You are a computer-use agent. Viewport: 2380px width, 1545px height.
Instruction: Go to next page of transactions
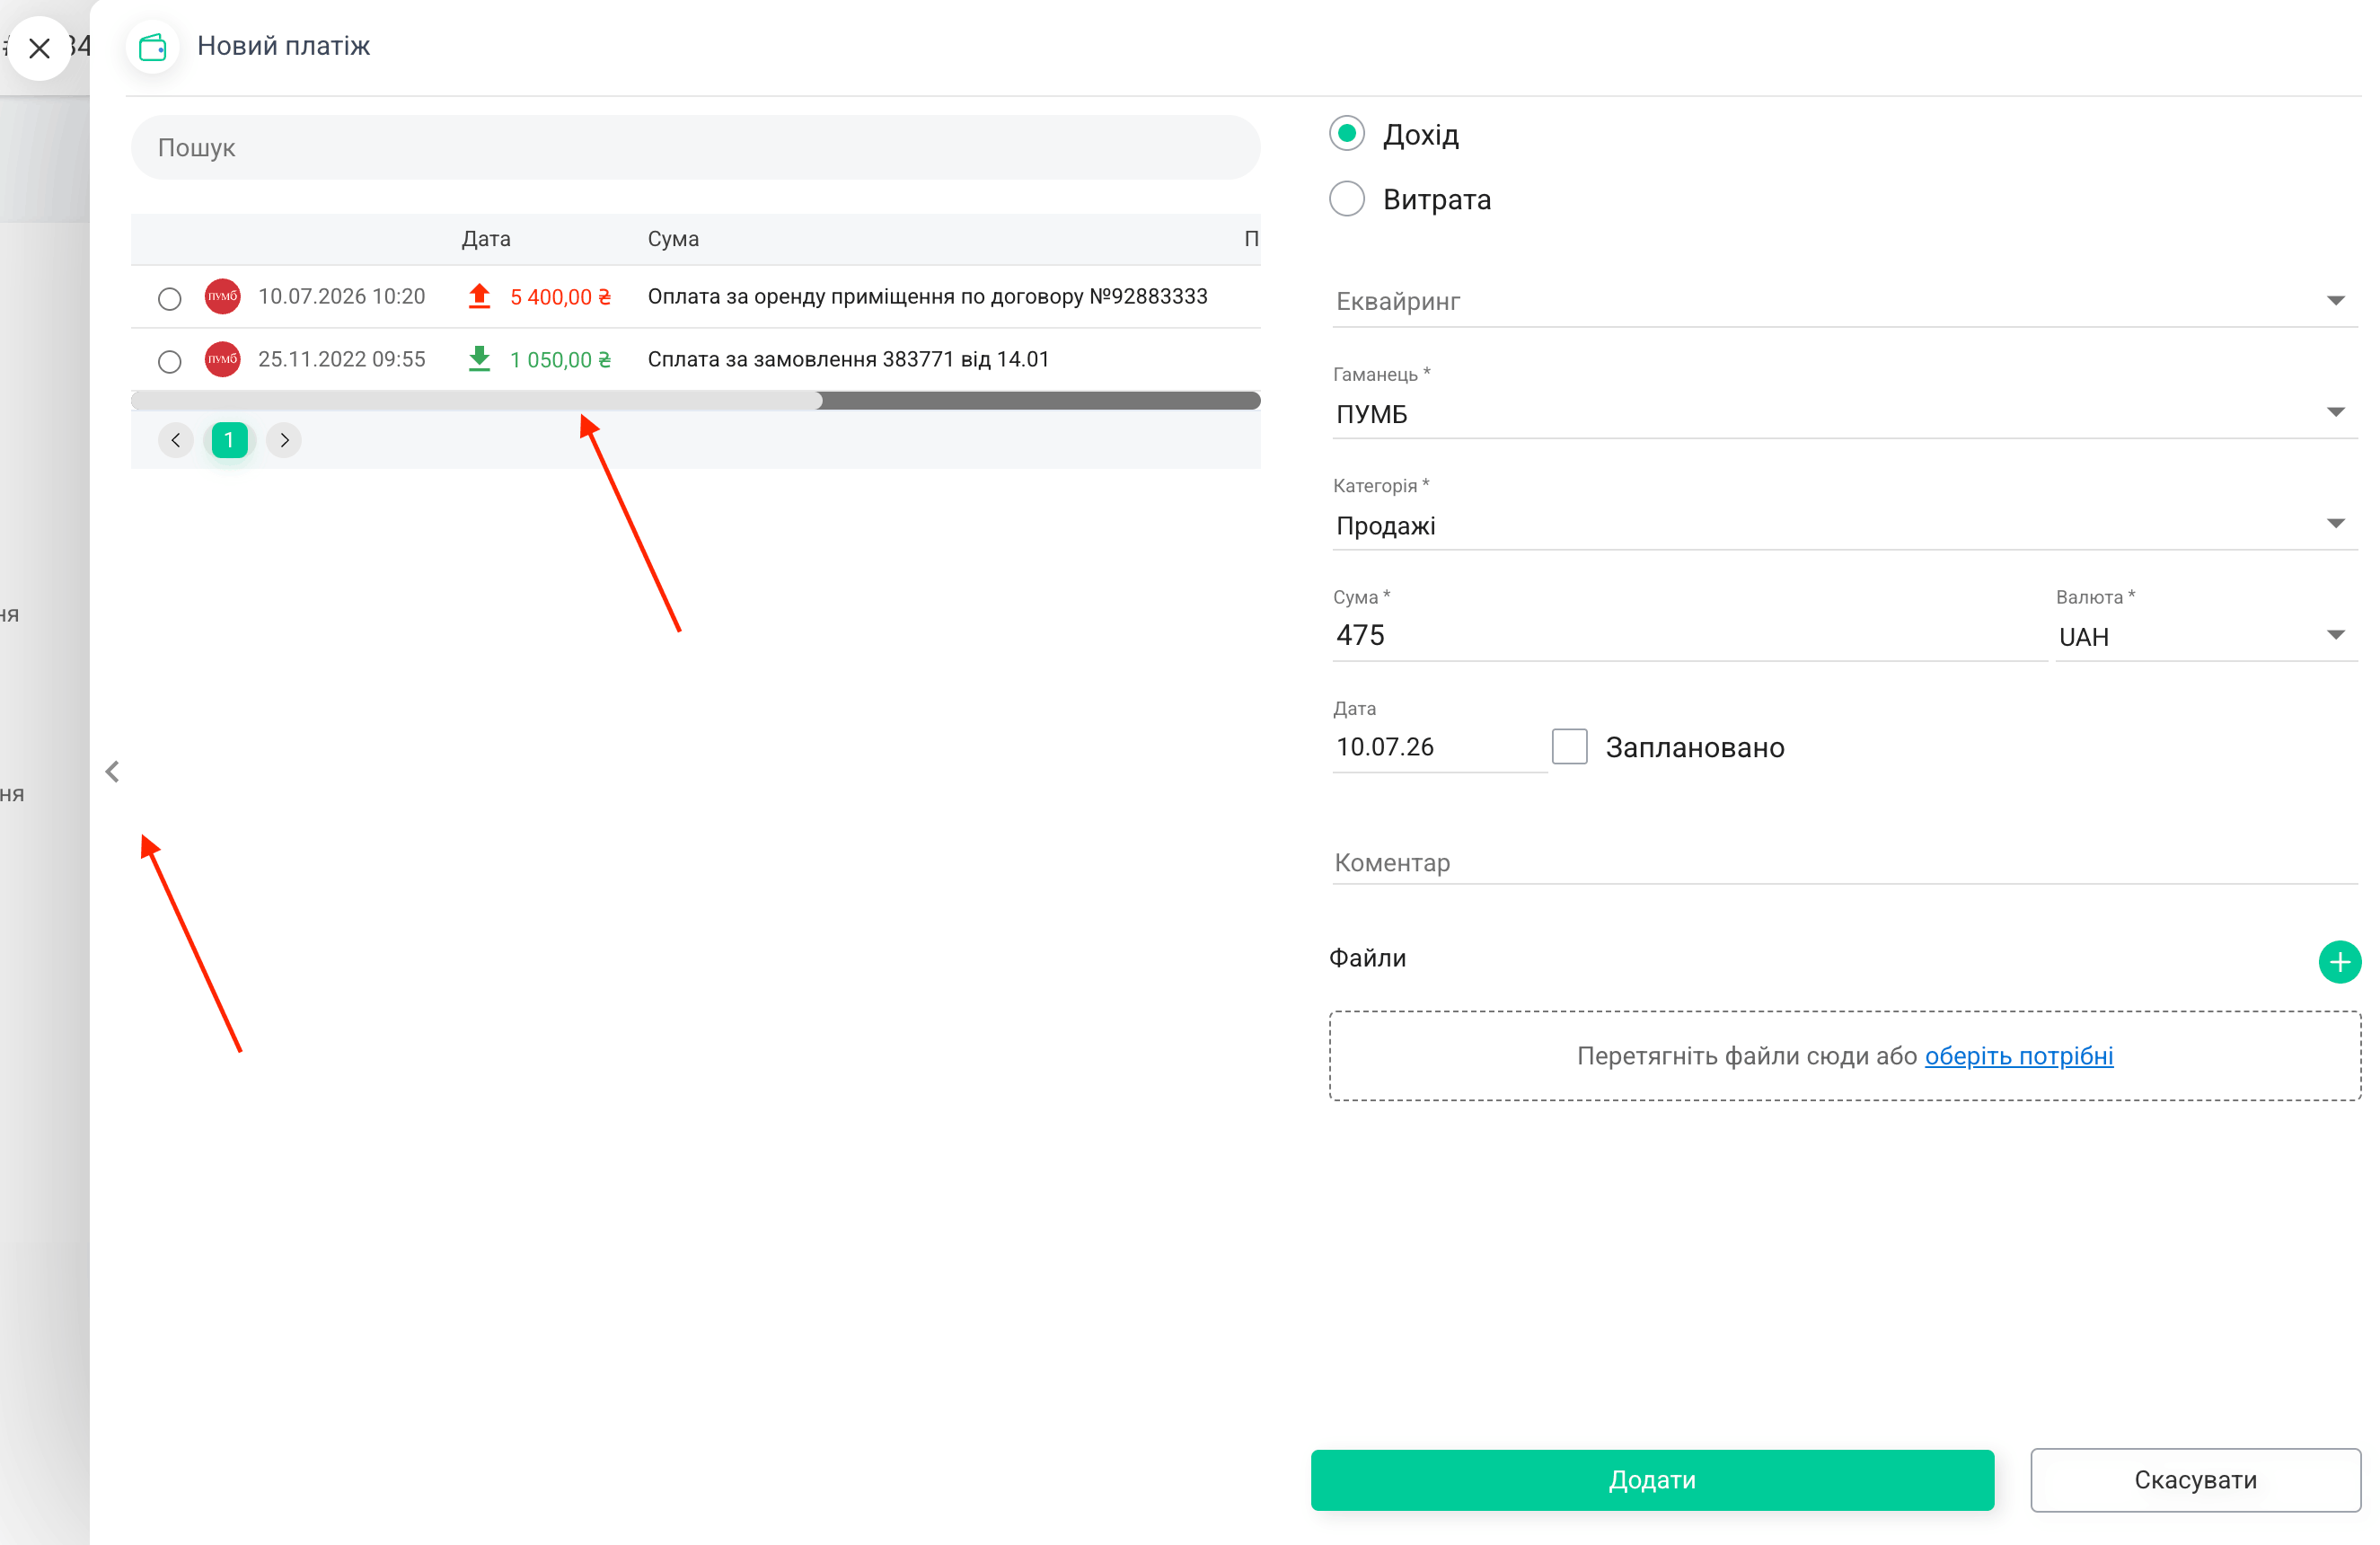coord(284,440)
